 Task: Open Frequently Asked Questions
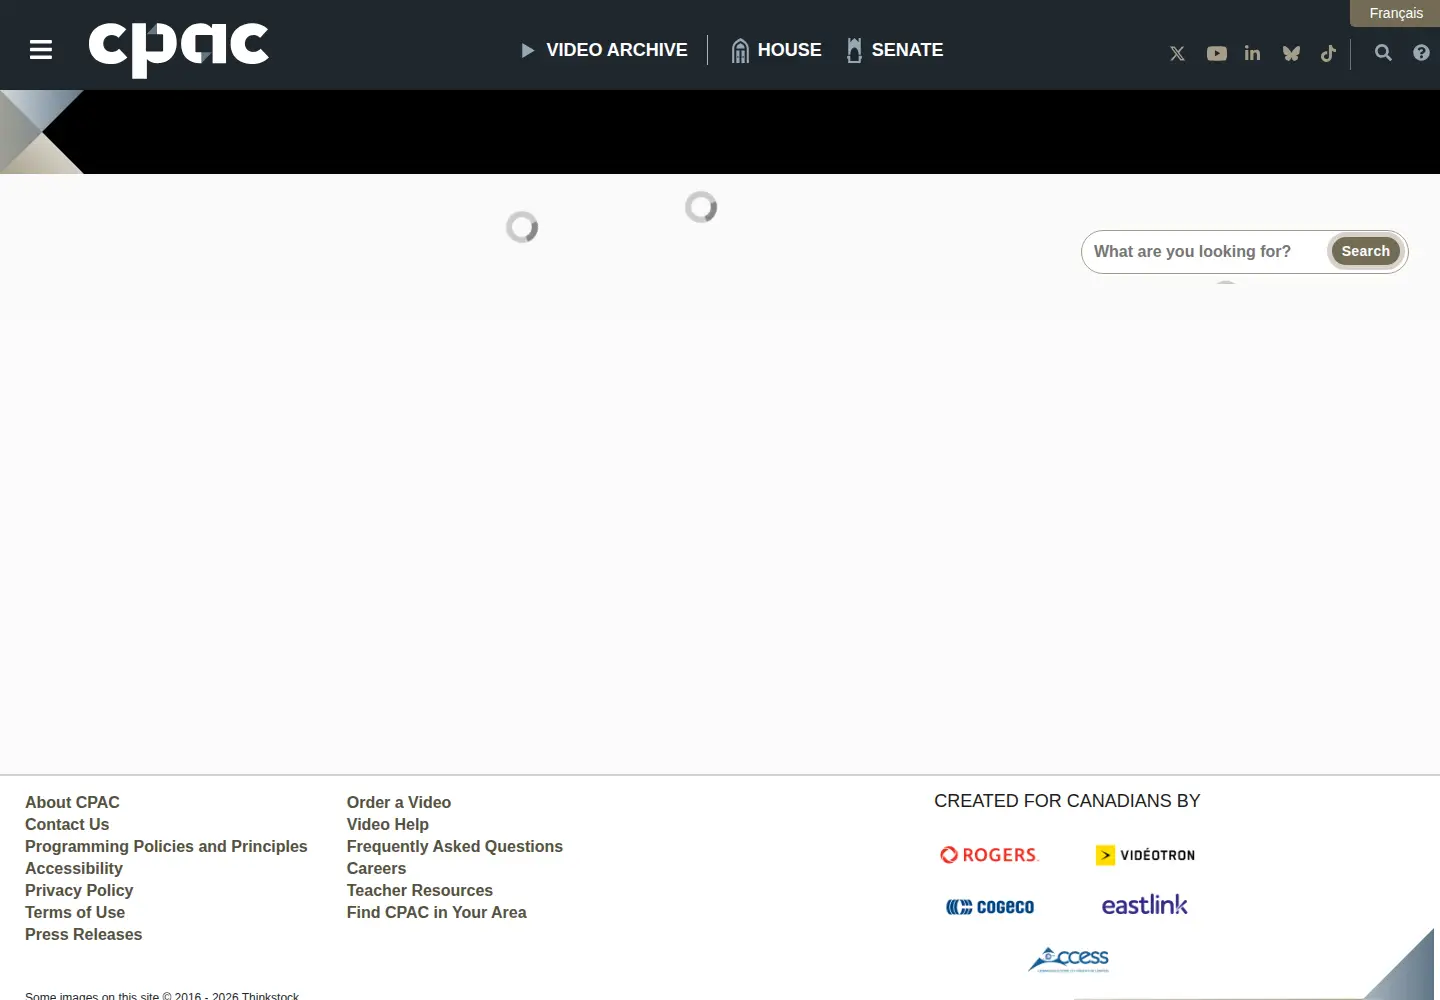coord(455,847)
